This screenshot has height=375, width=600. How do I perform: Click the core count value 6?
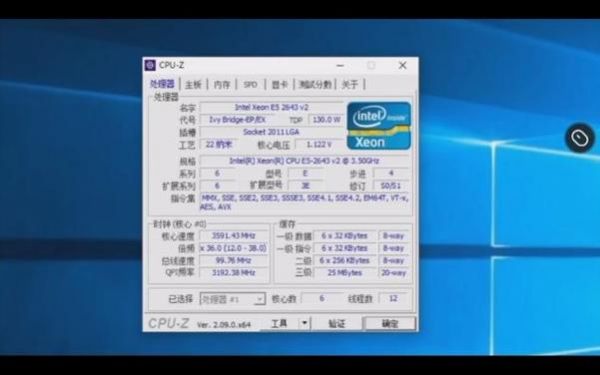coord(321,298)
